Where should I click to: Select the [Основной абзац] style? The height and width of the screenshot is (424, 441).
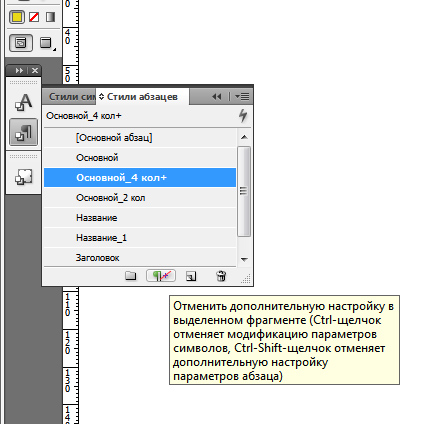tap(140, 138)
